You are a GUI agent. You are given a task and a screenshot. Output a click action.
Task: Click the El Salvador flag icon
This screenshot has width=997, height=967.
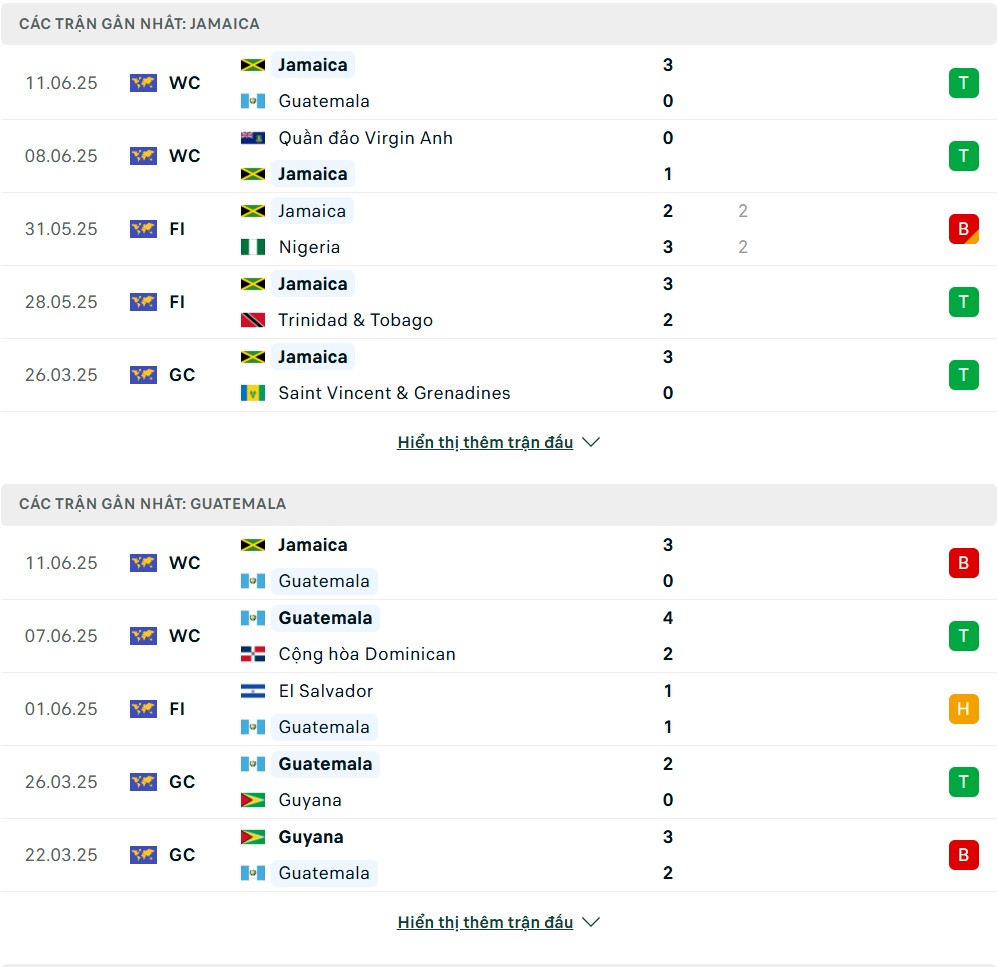coord(252,691)
